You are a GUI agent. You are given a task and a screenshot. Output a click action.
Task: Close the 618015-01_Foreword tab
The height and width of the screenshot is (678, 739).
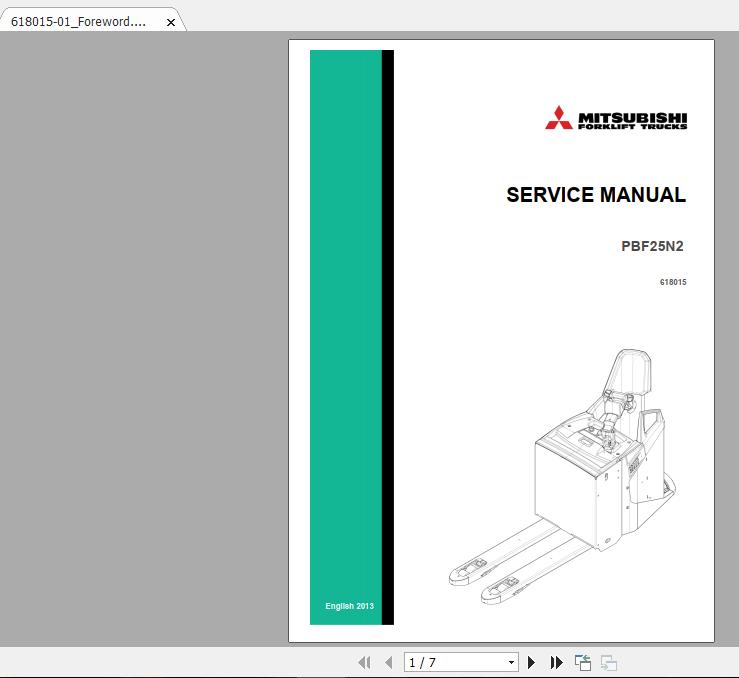pos(171,22)
